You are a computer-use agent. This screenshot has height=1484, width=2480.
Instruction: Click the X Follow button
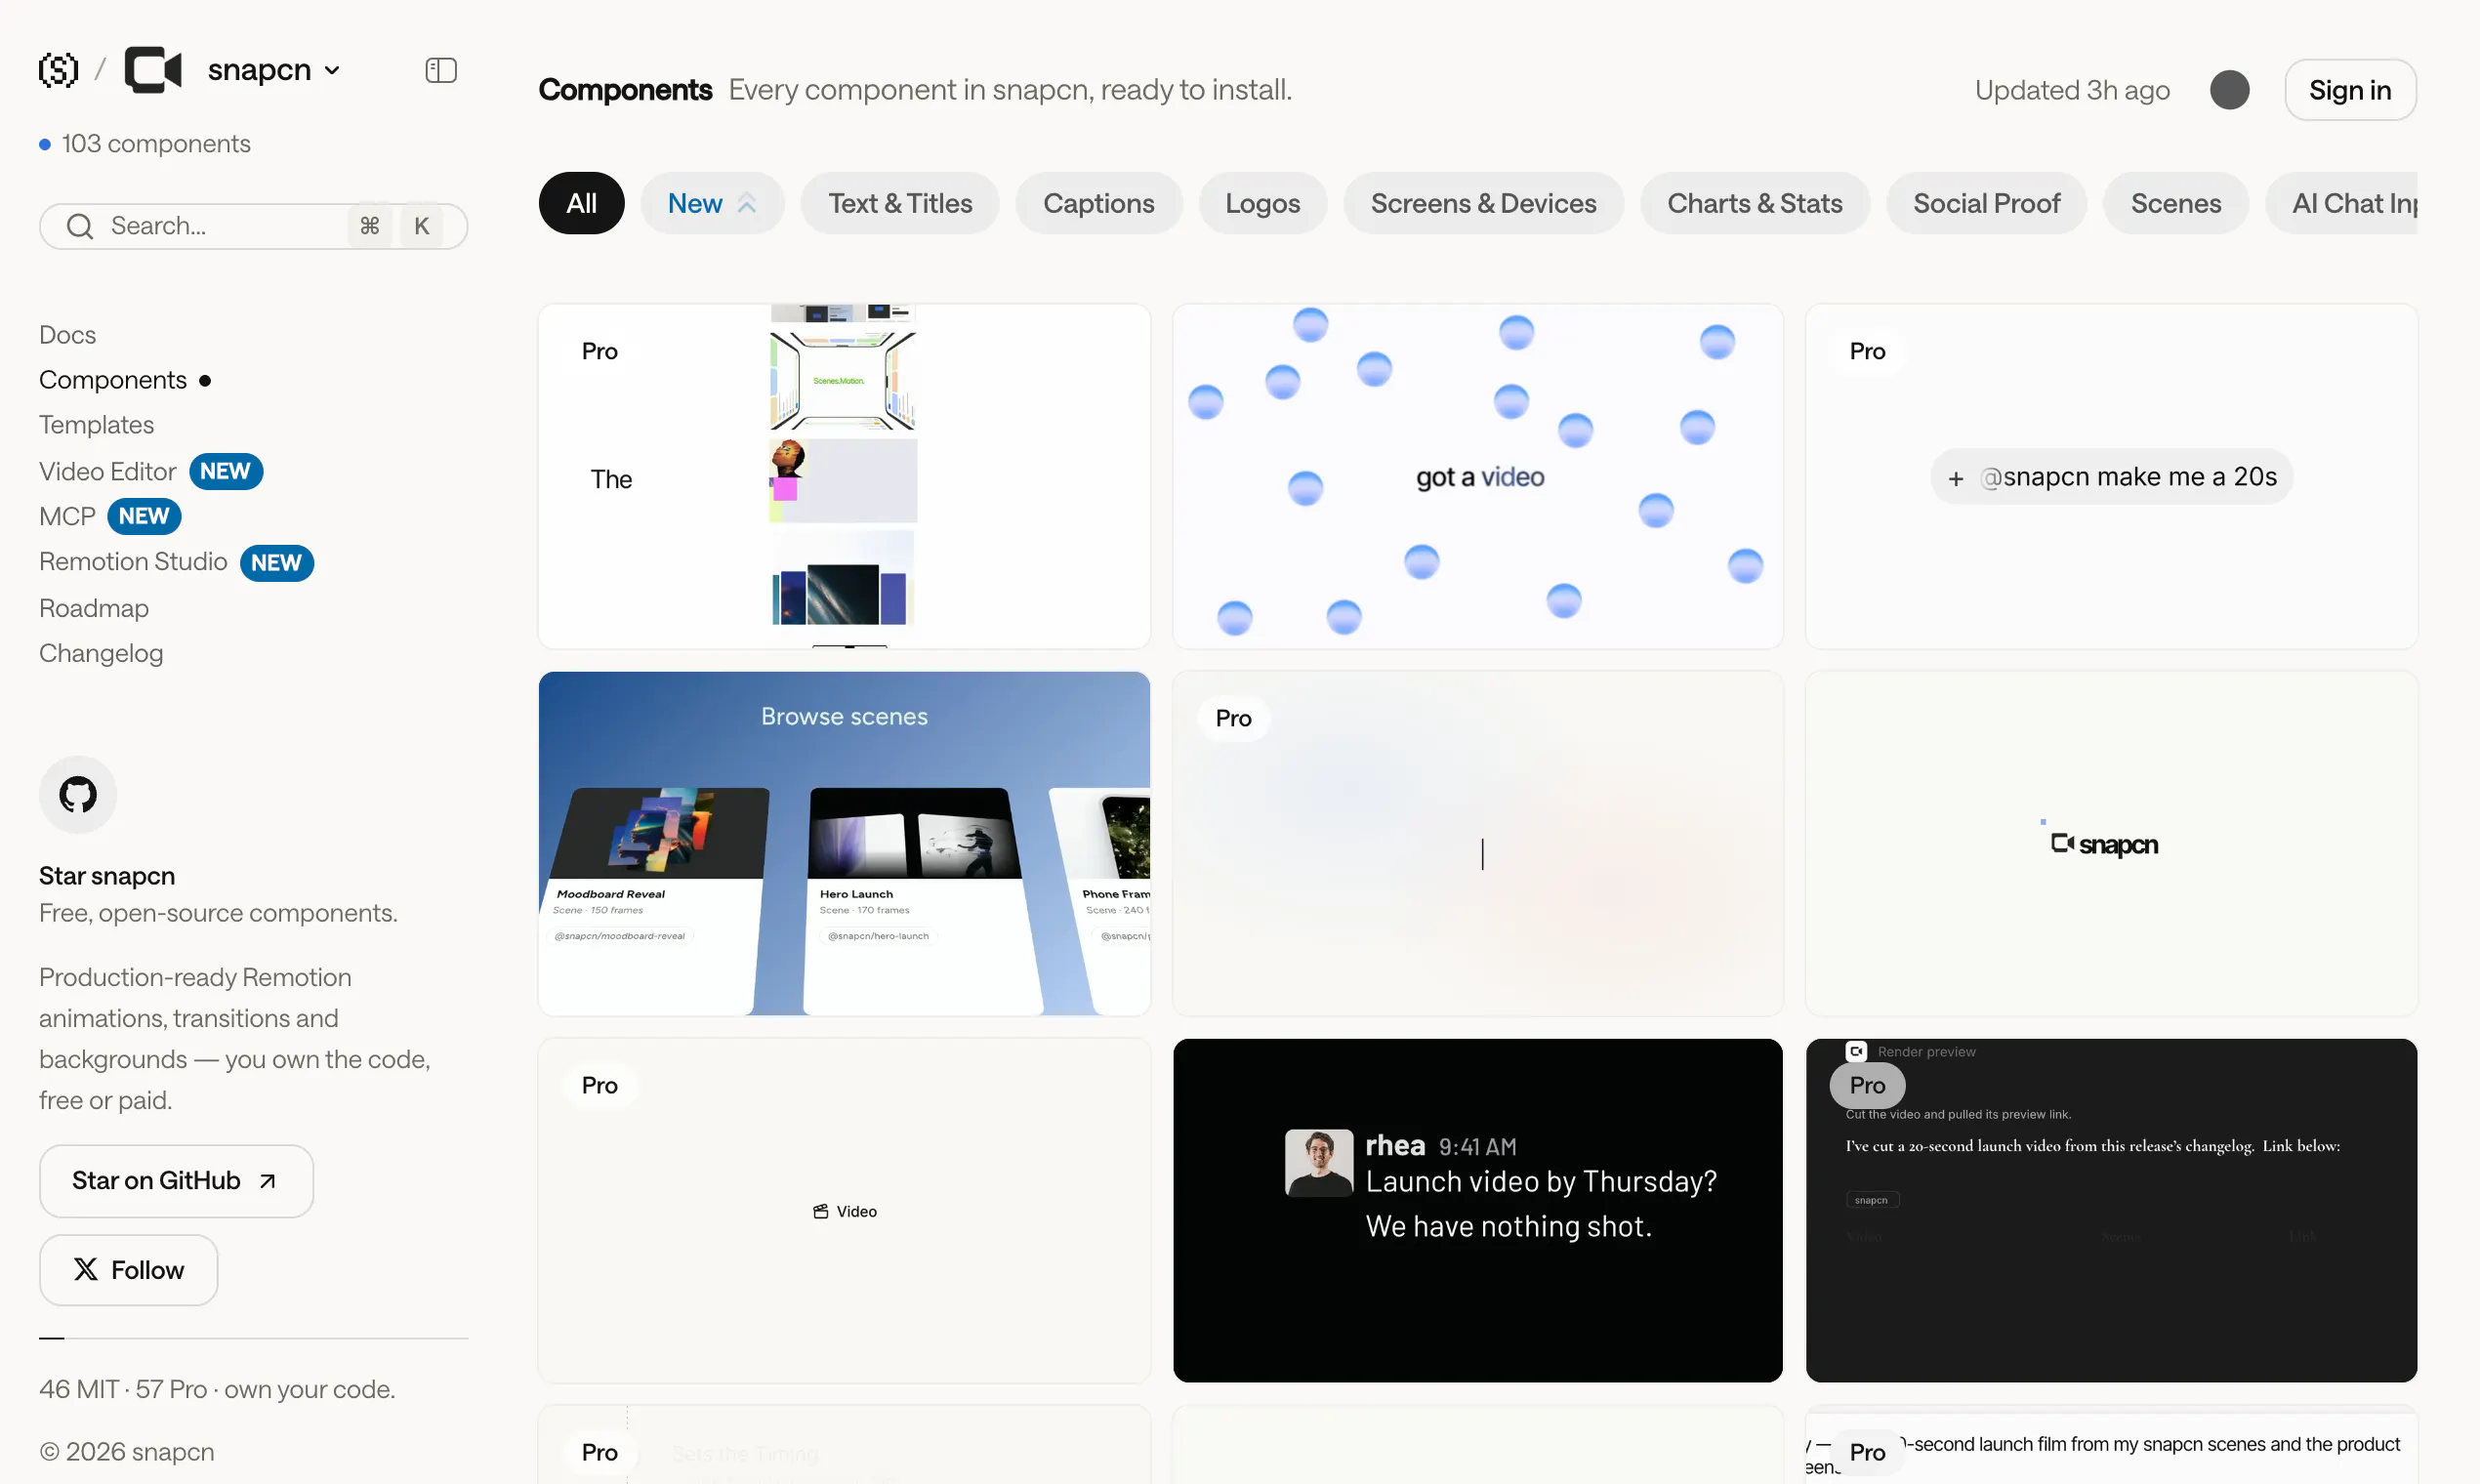[128, 1270]
